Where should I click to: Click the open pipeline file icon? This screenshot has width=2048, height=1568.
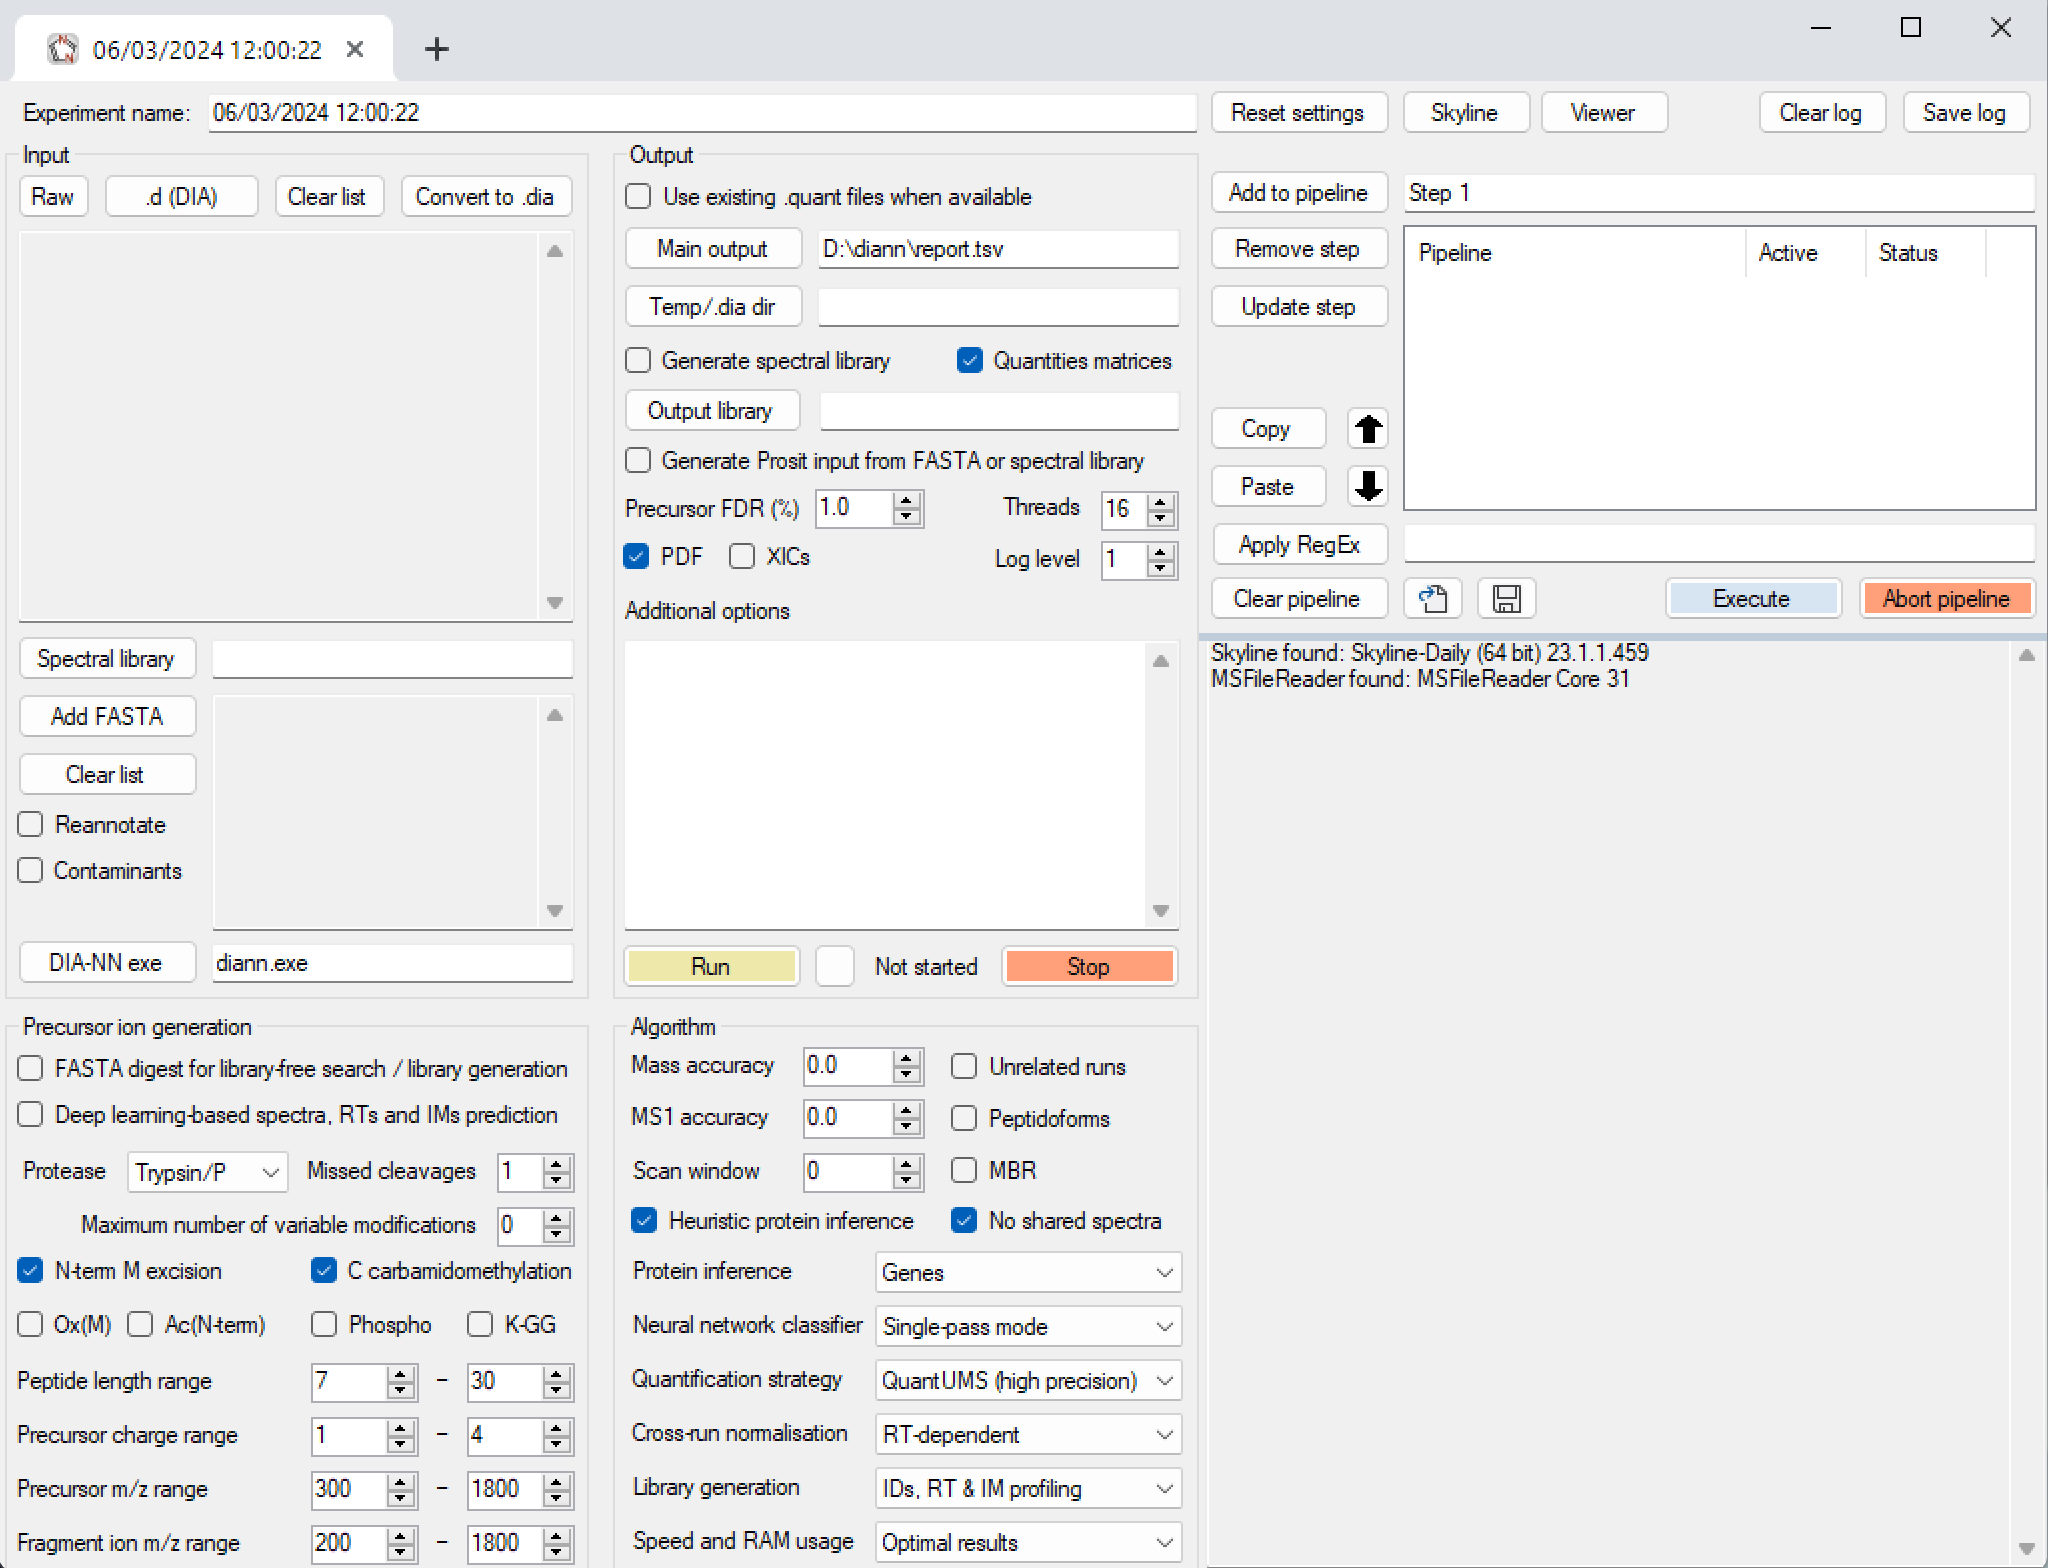(1432, 599)
